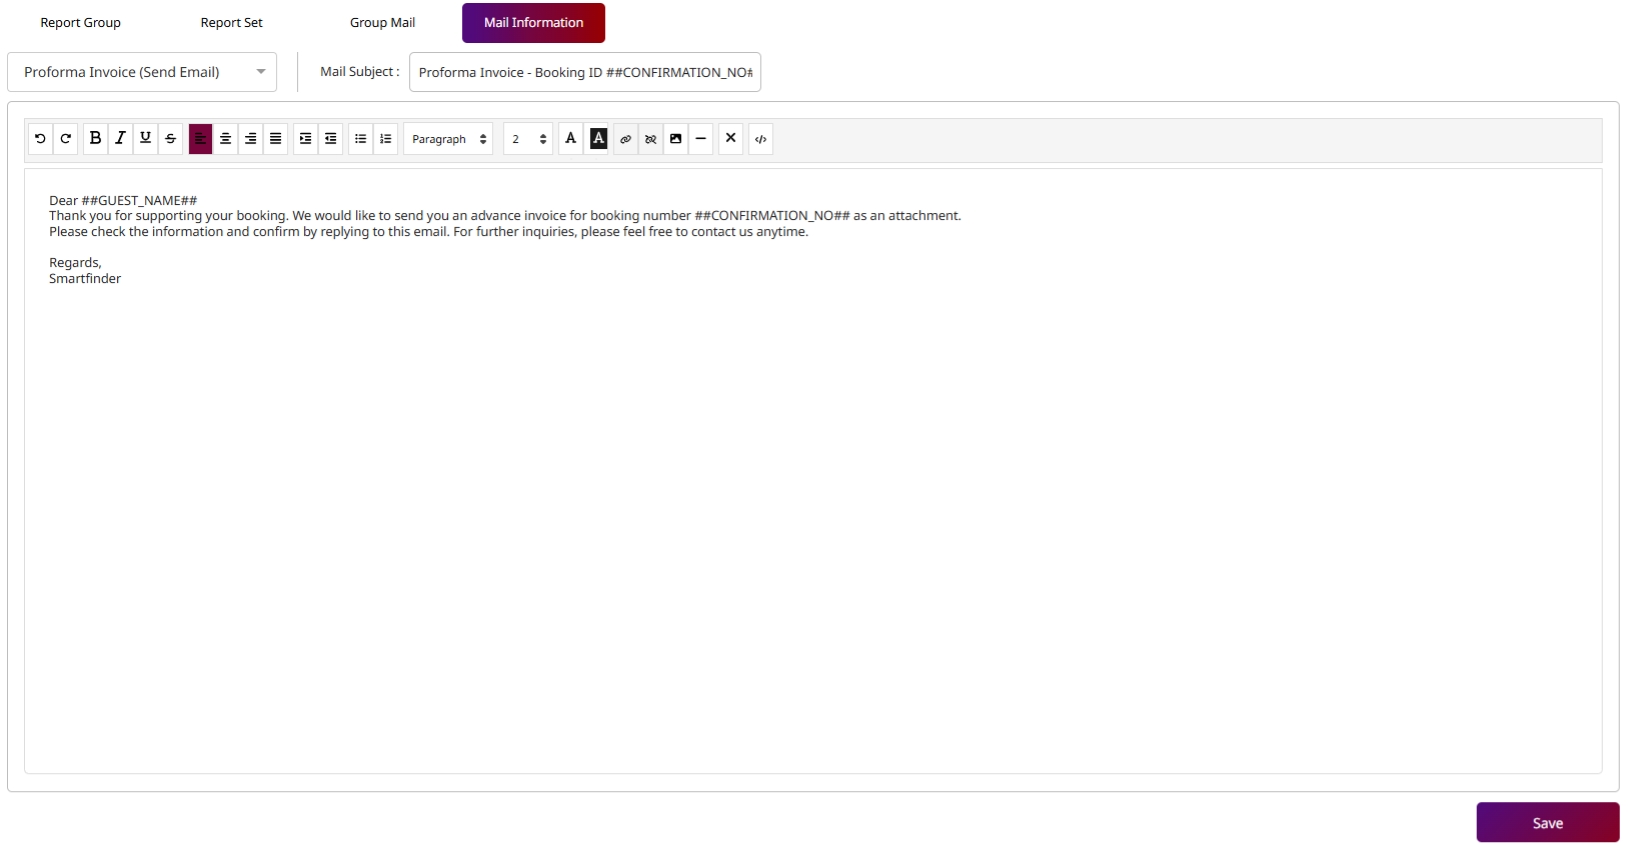Open the Group Mail tab
Screen dimensions: 1628x846
coord(382,23)
